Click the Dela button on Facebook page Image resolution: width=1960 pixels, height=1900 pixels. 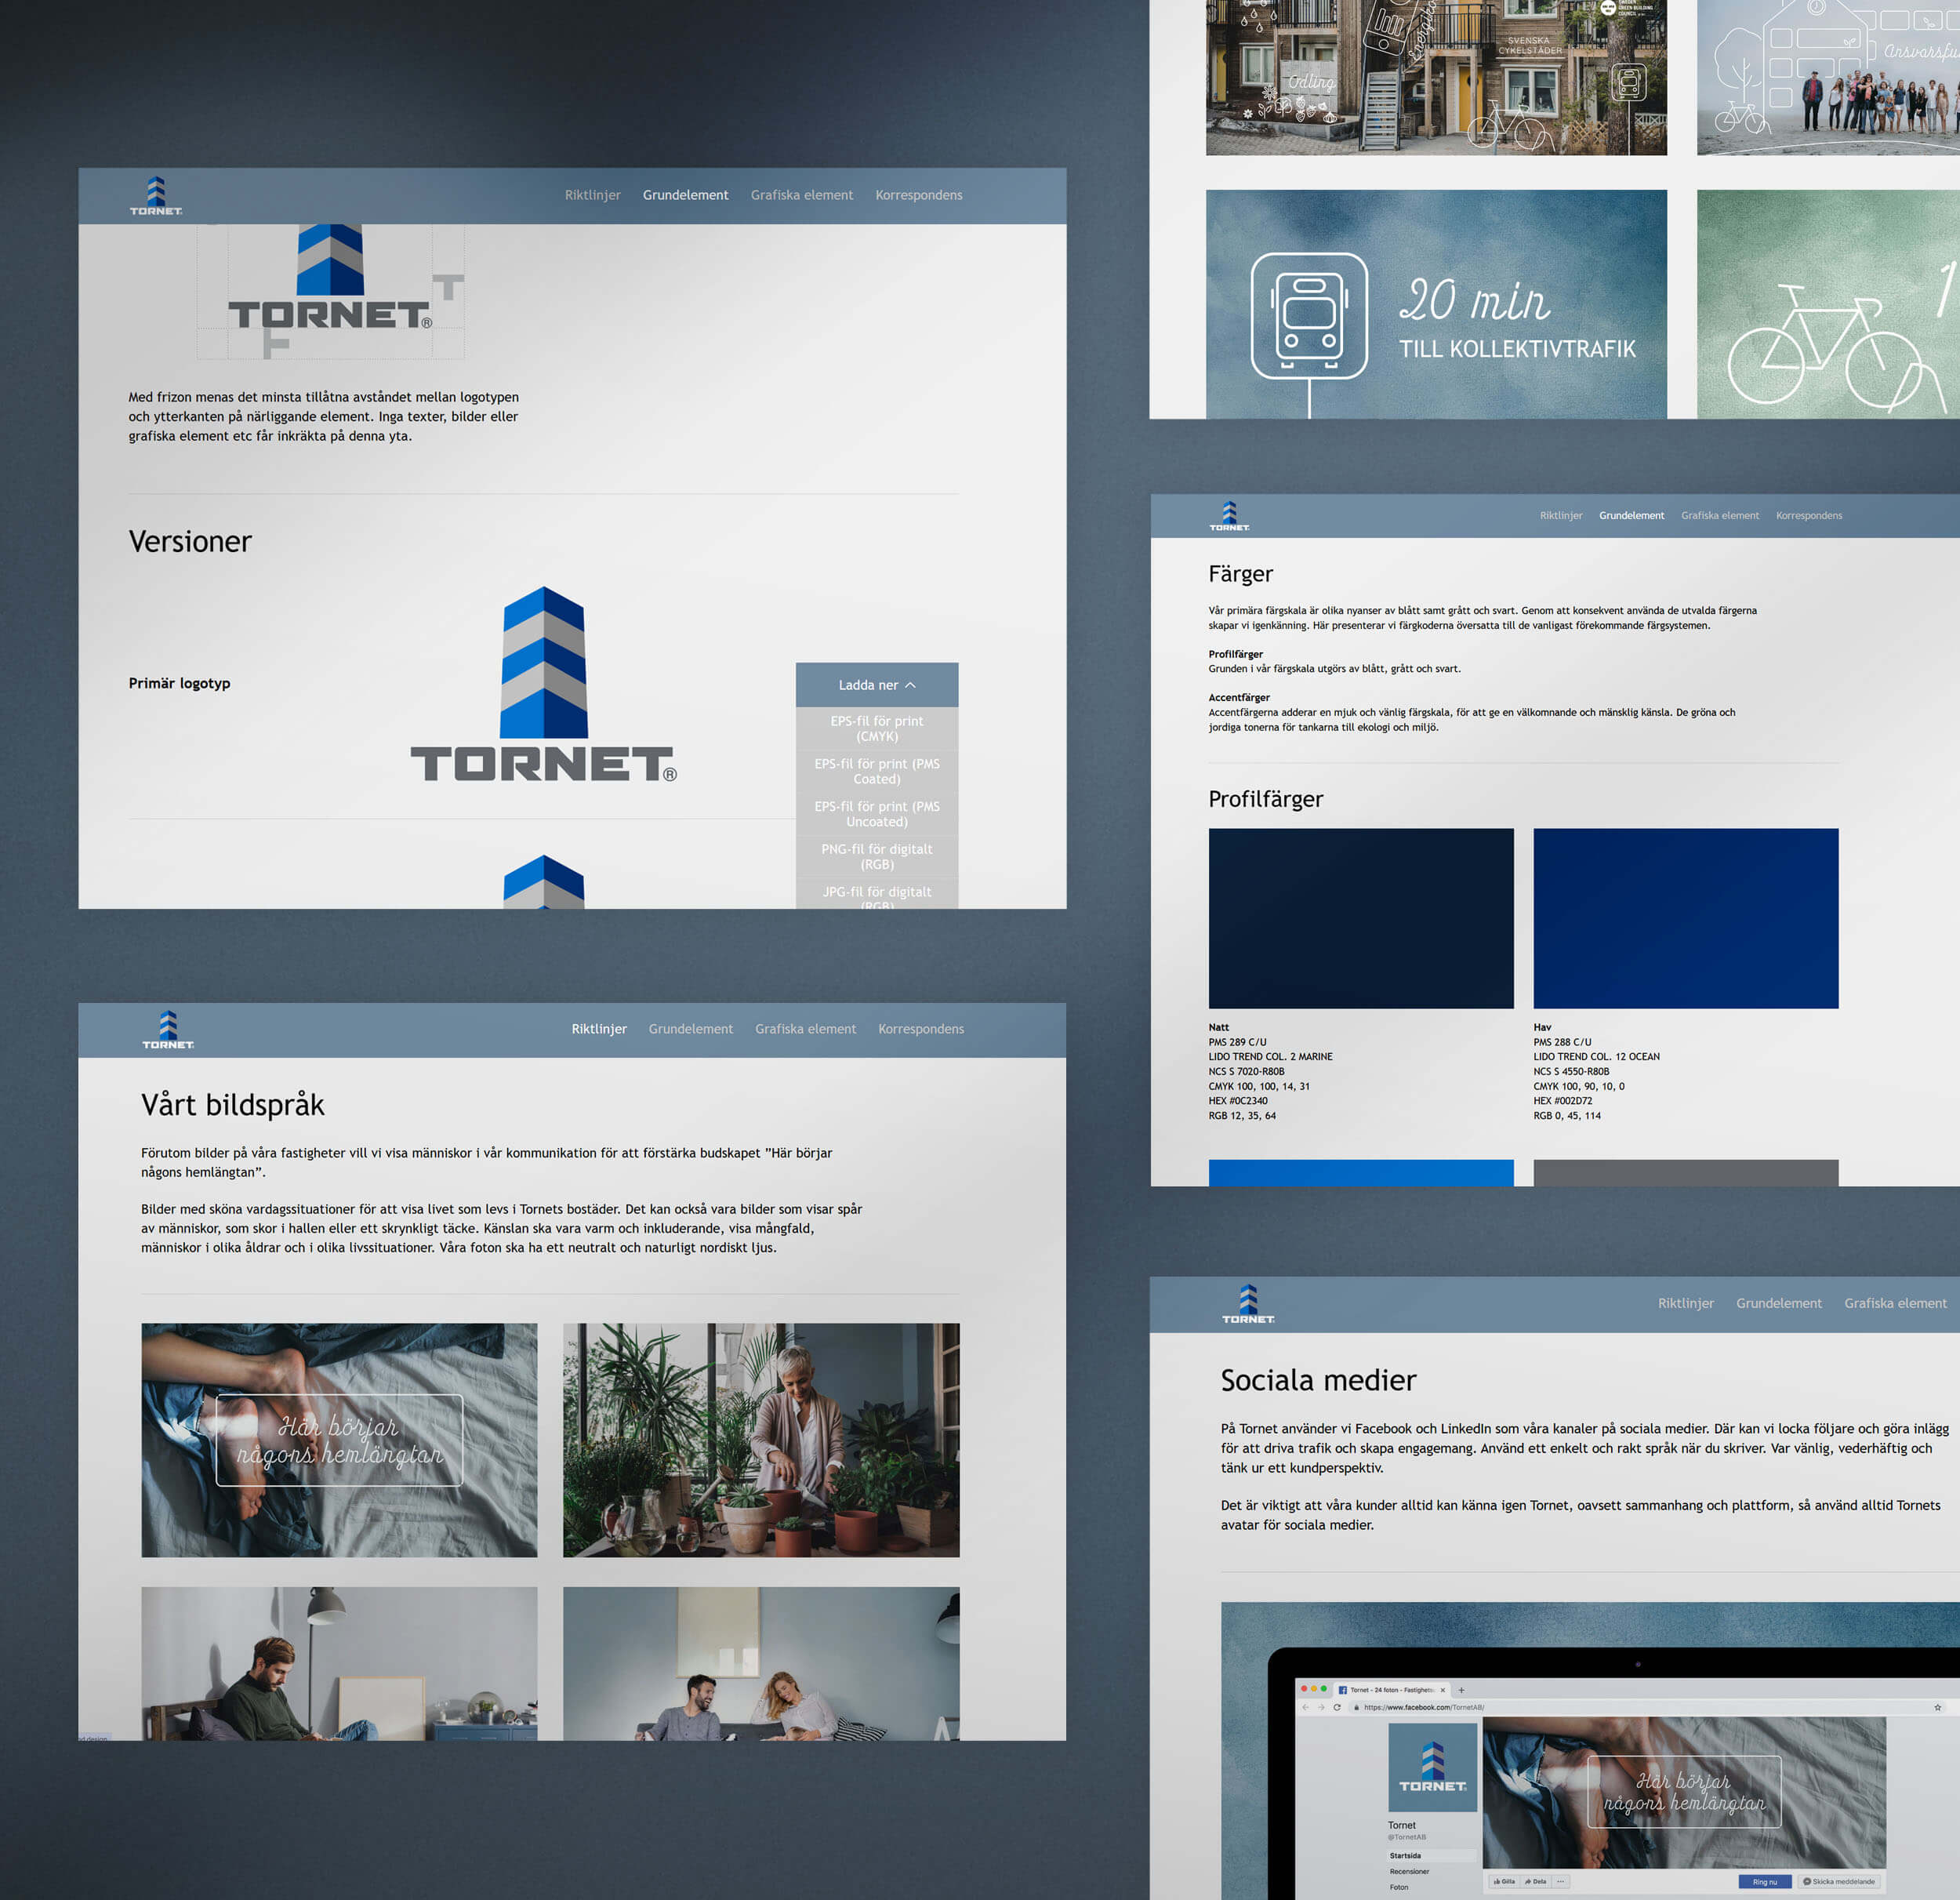click(x=1535, y=1881)
